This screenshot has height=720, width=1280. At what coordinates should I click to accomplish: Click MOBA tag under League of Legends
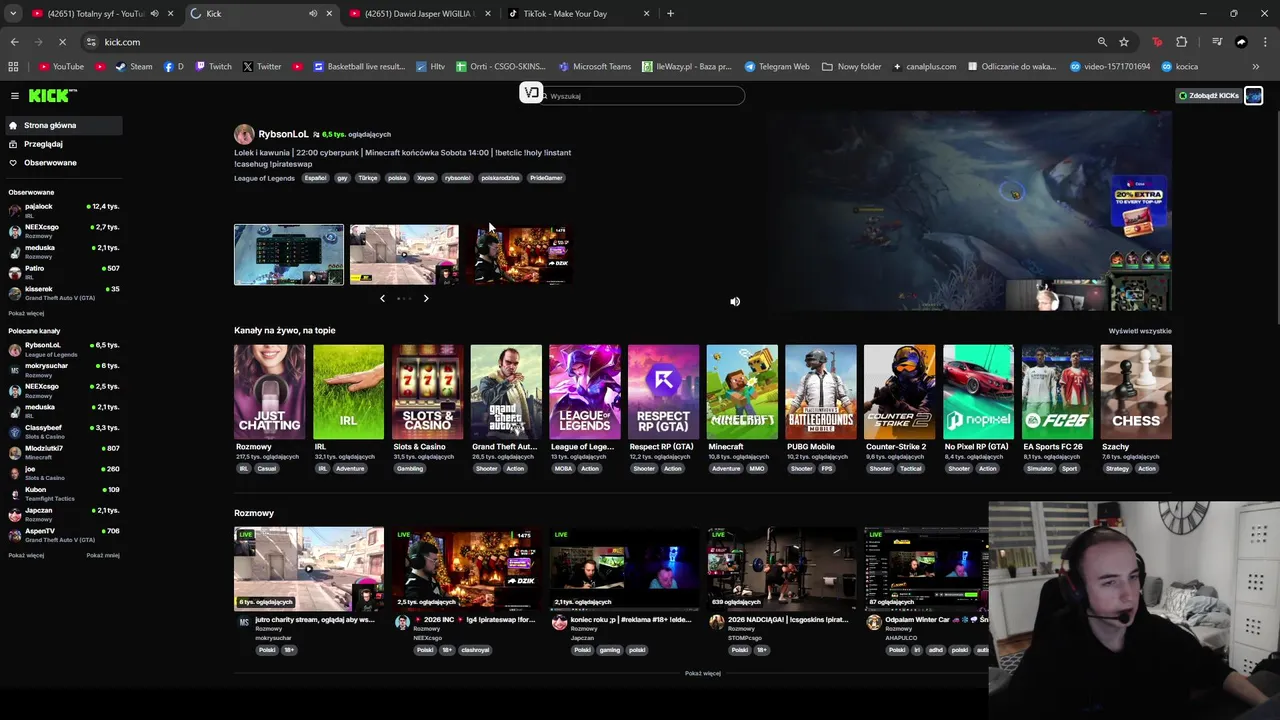pyautogui.click(x=563, y=468)
